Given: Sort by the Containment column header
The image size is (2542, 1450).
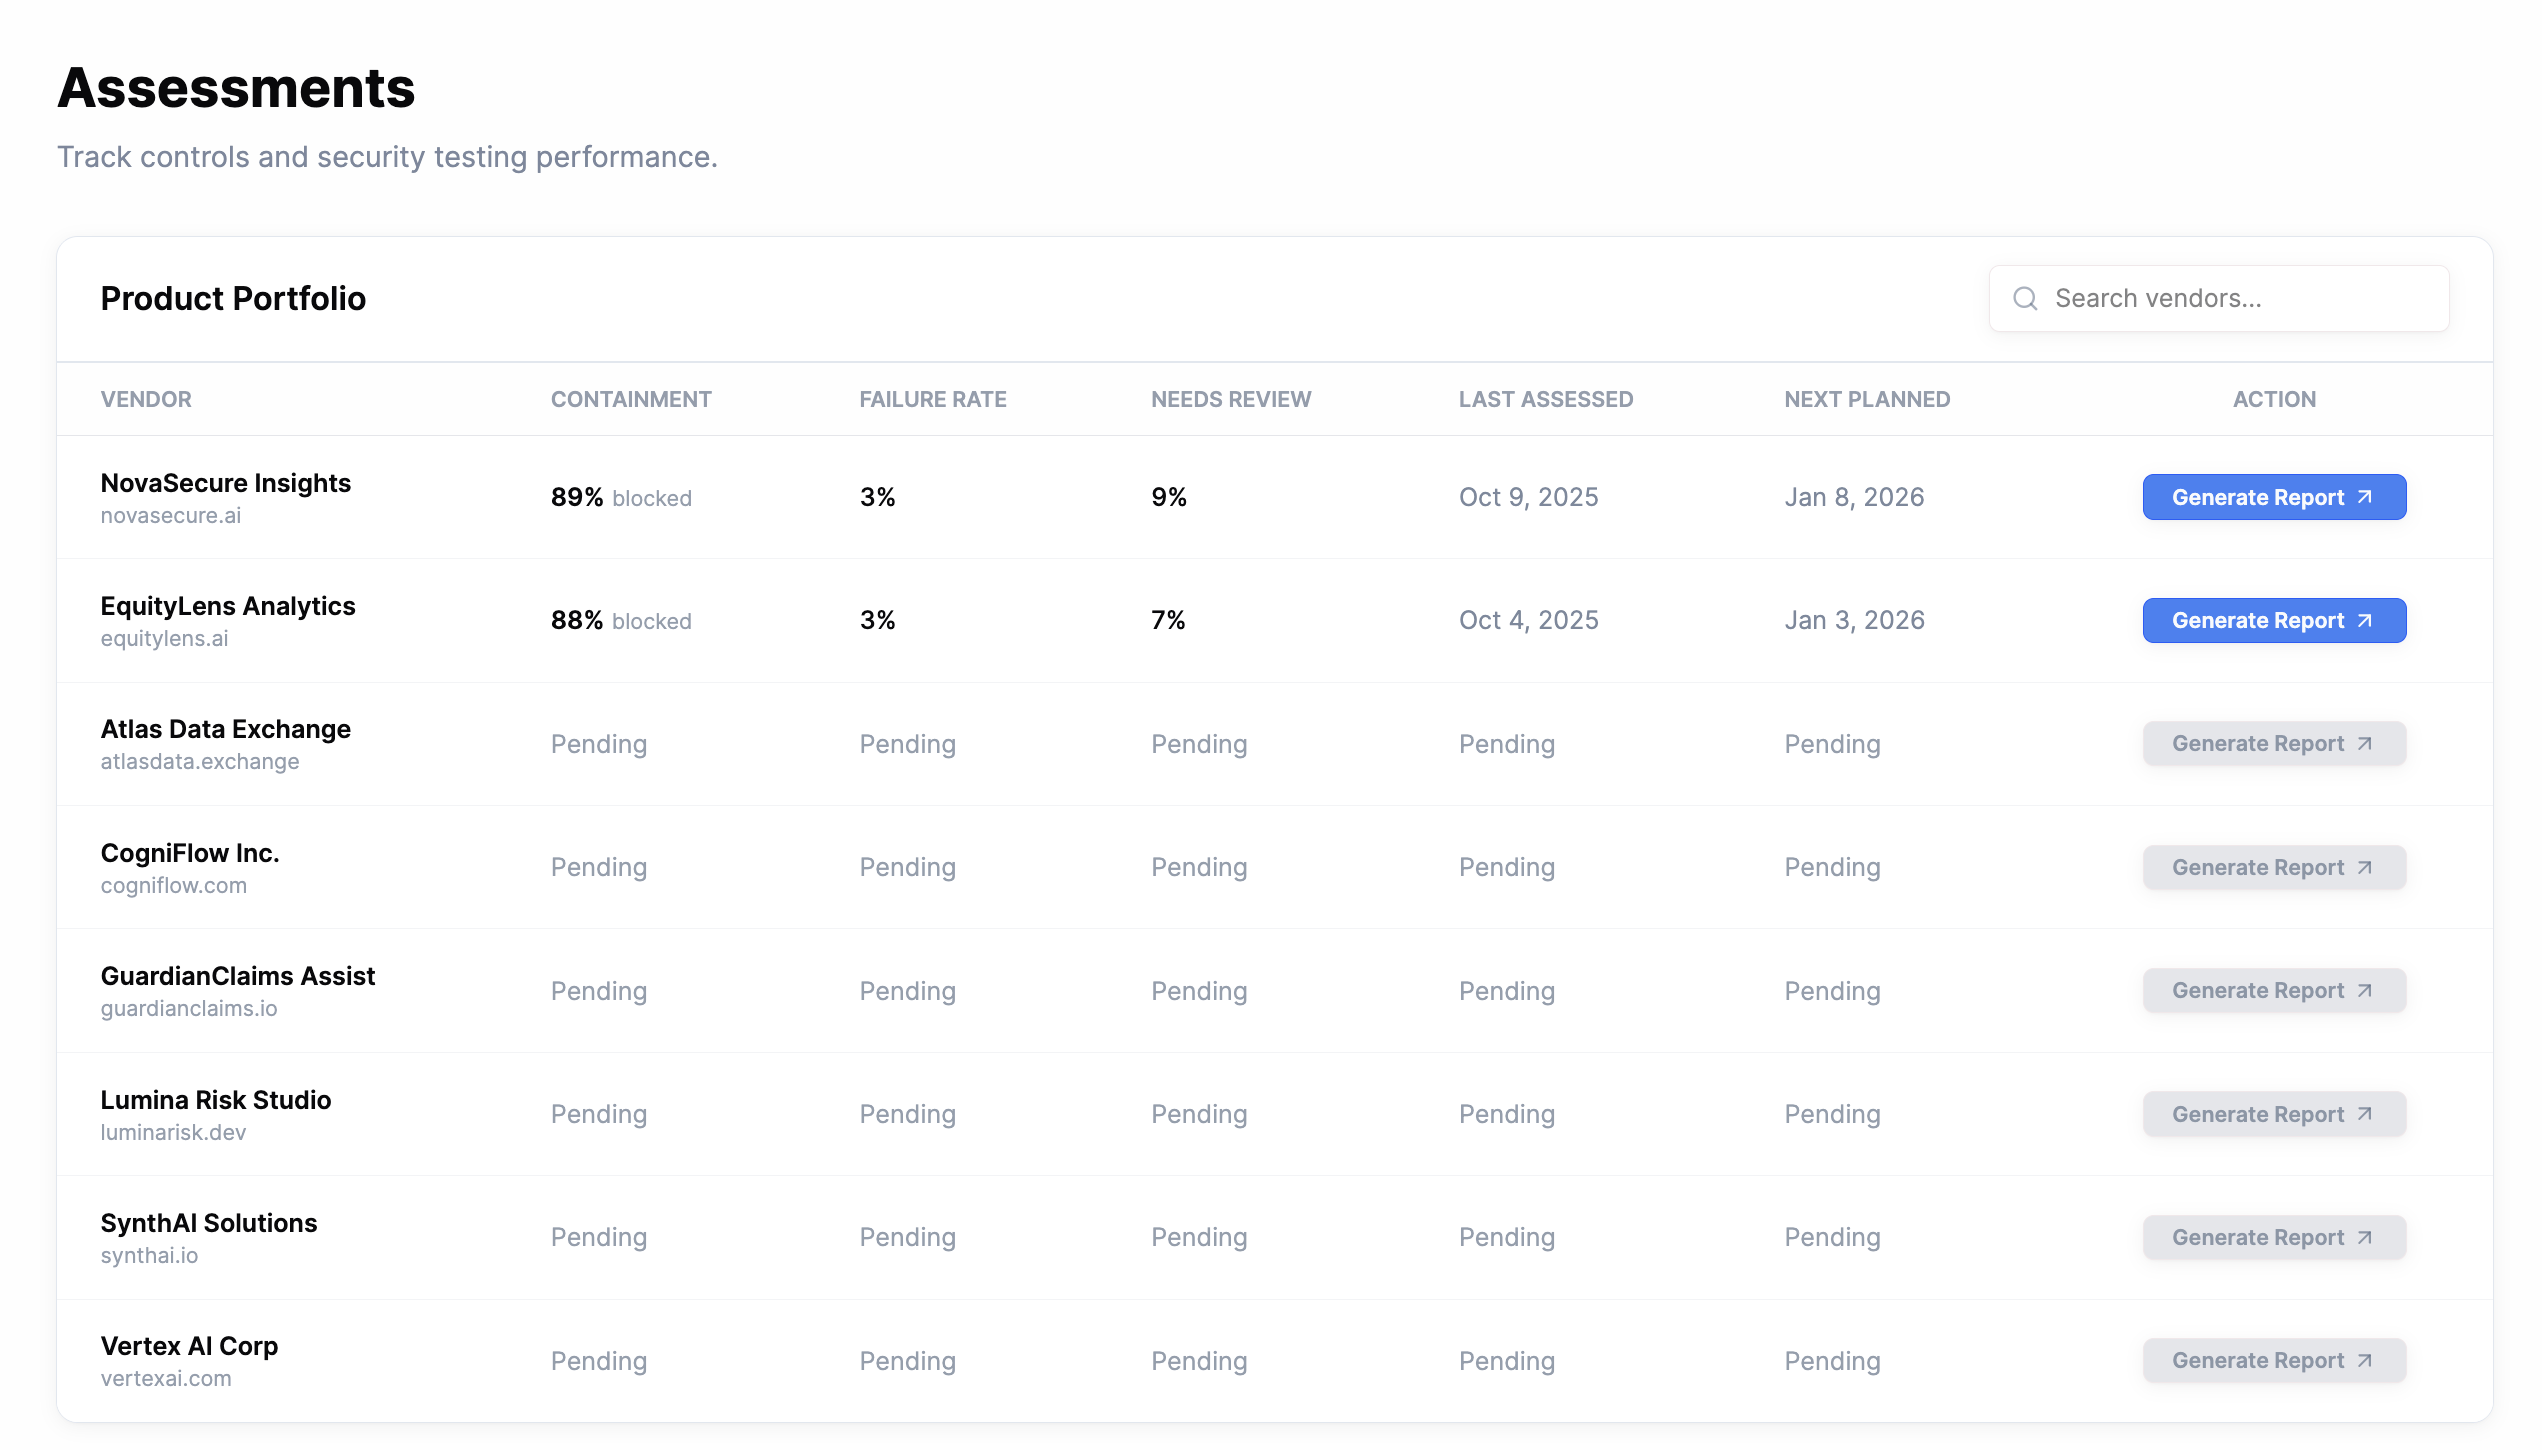Looking at the screenshot, I should point(630,399).
